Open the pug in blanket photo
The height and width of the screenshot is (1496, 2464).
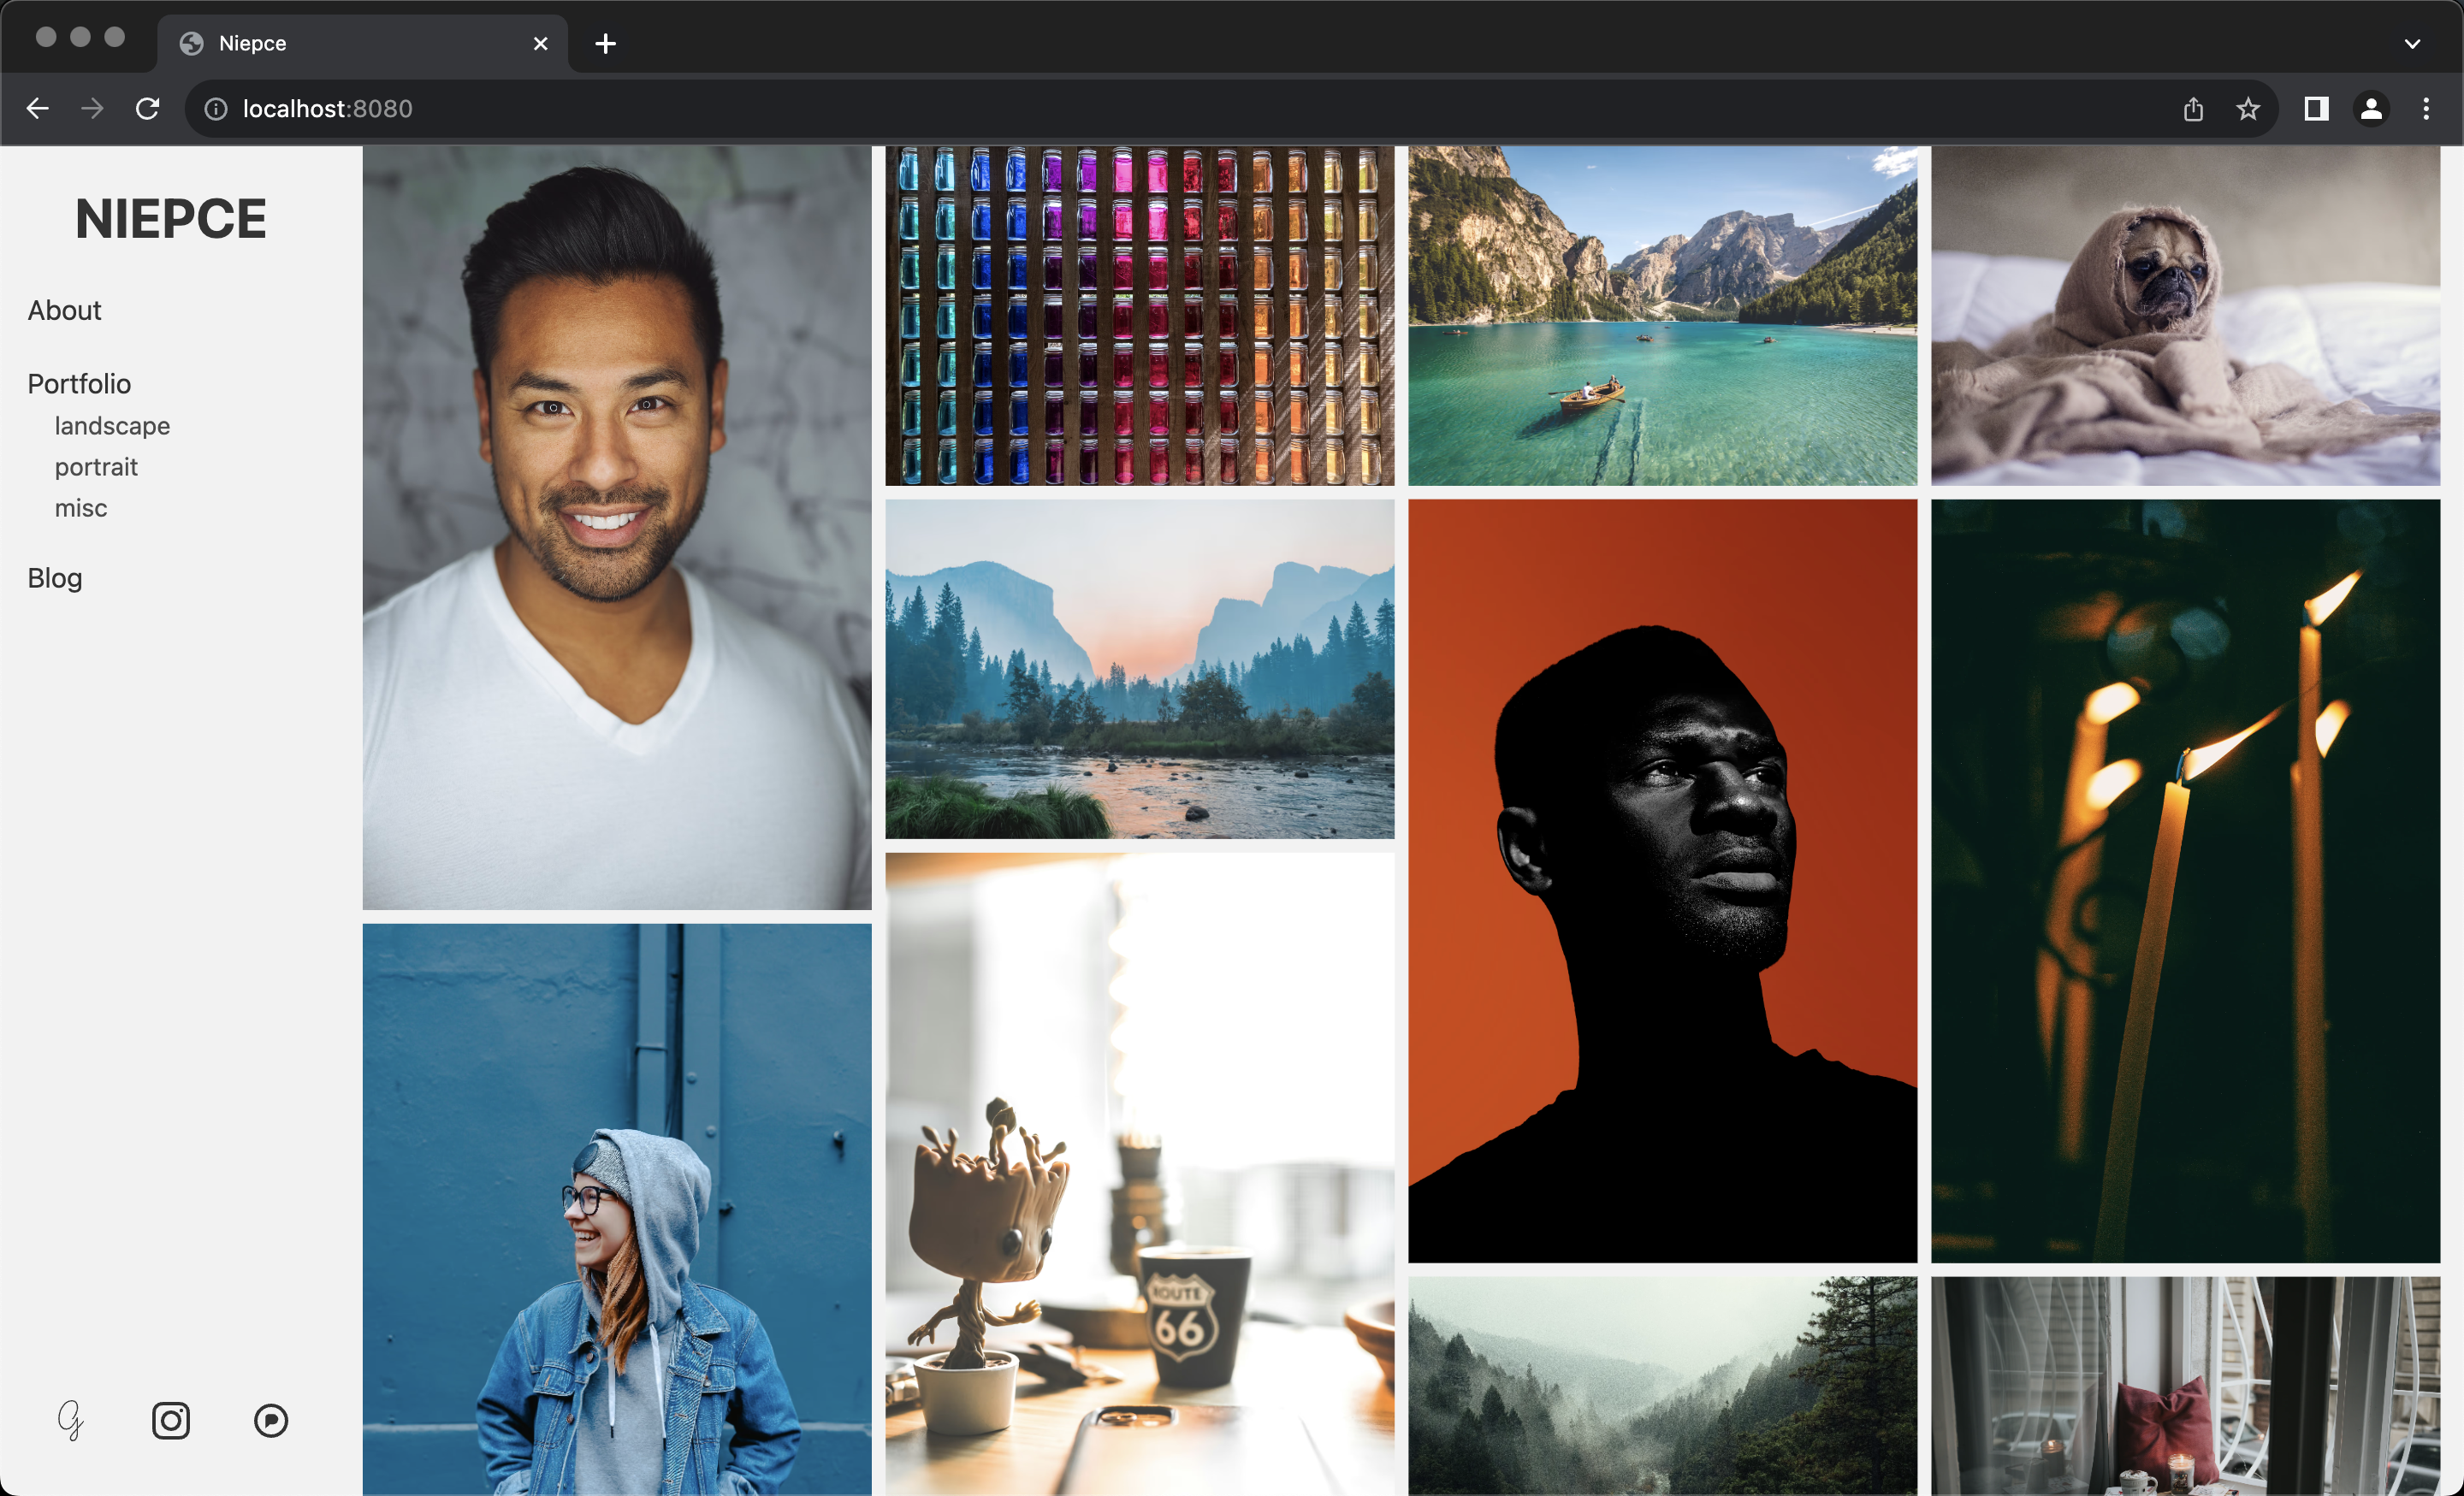click(x=2185, y=316)
